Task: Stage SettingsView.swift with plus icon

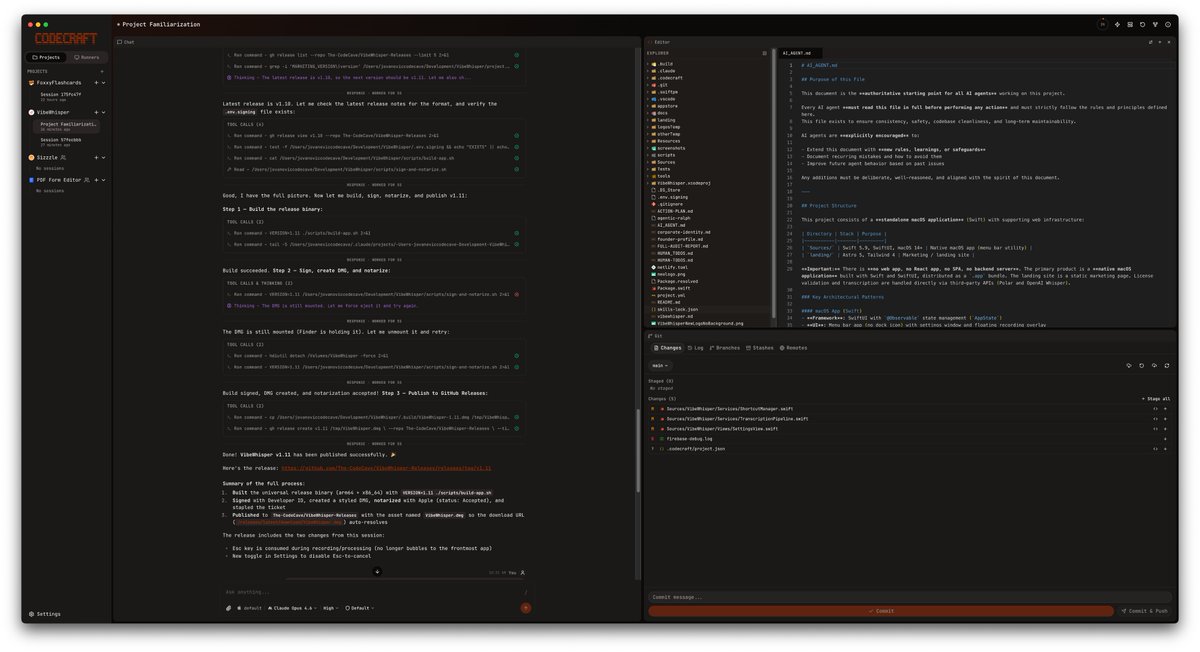Action: coord(1165,428)
